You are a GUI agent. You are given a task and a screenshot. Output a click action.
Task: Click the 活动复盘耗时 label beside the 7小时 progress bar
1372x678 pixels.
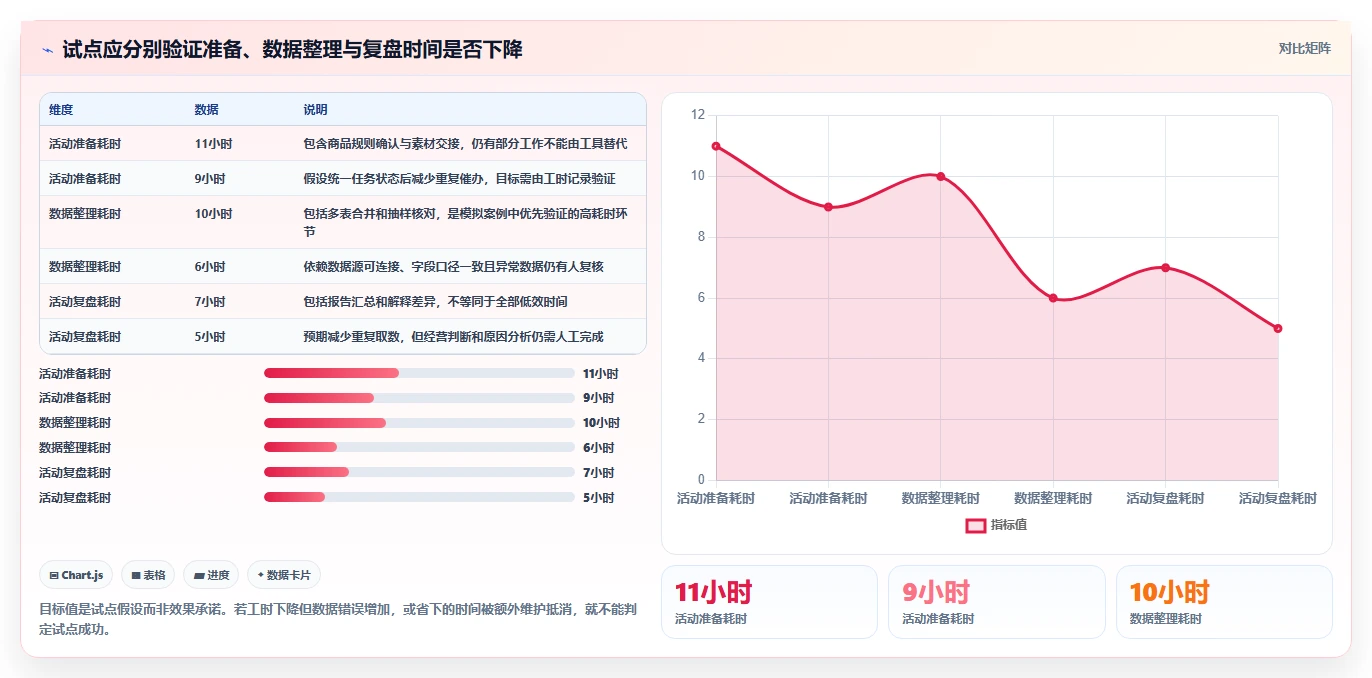[x=75, y=473]
